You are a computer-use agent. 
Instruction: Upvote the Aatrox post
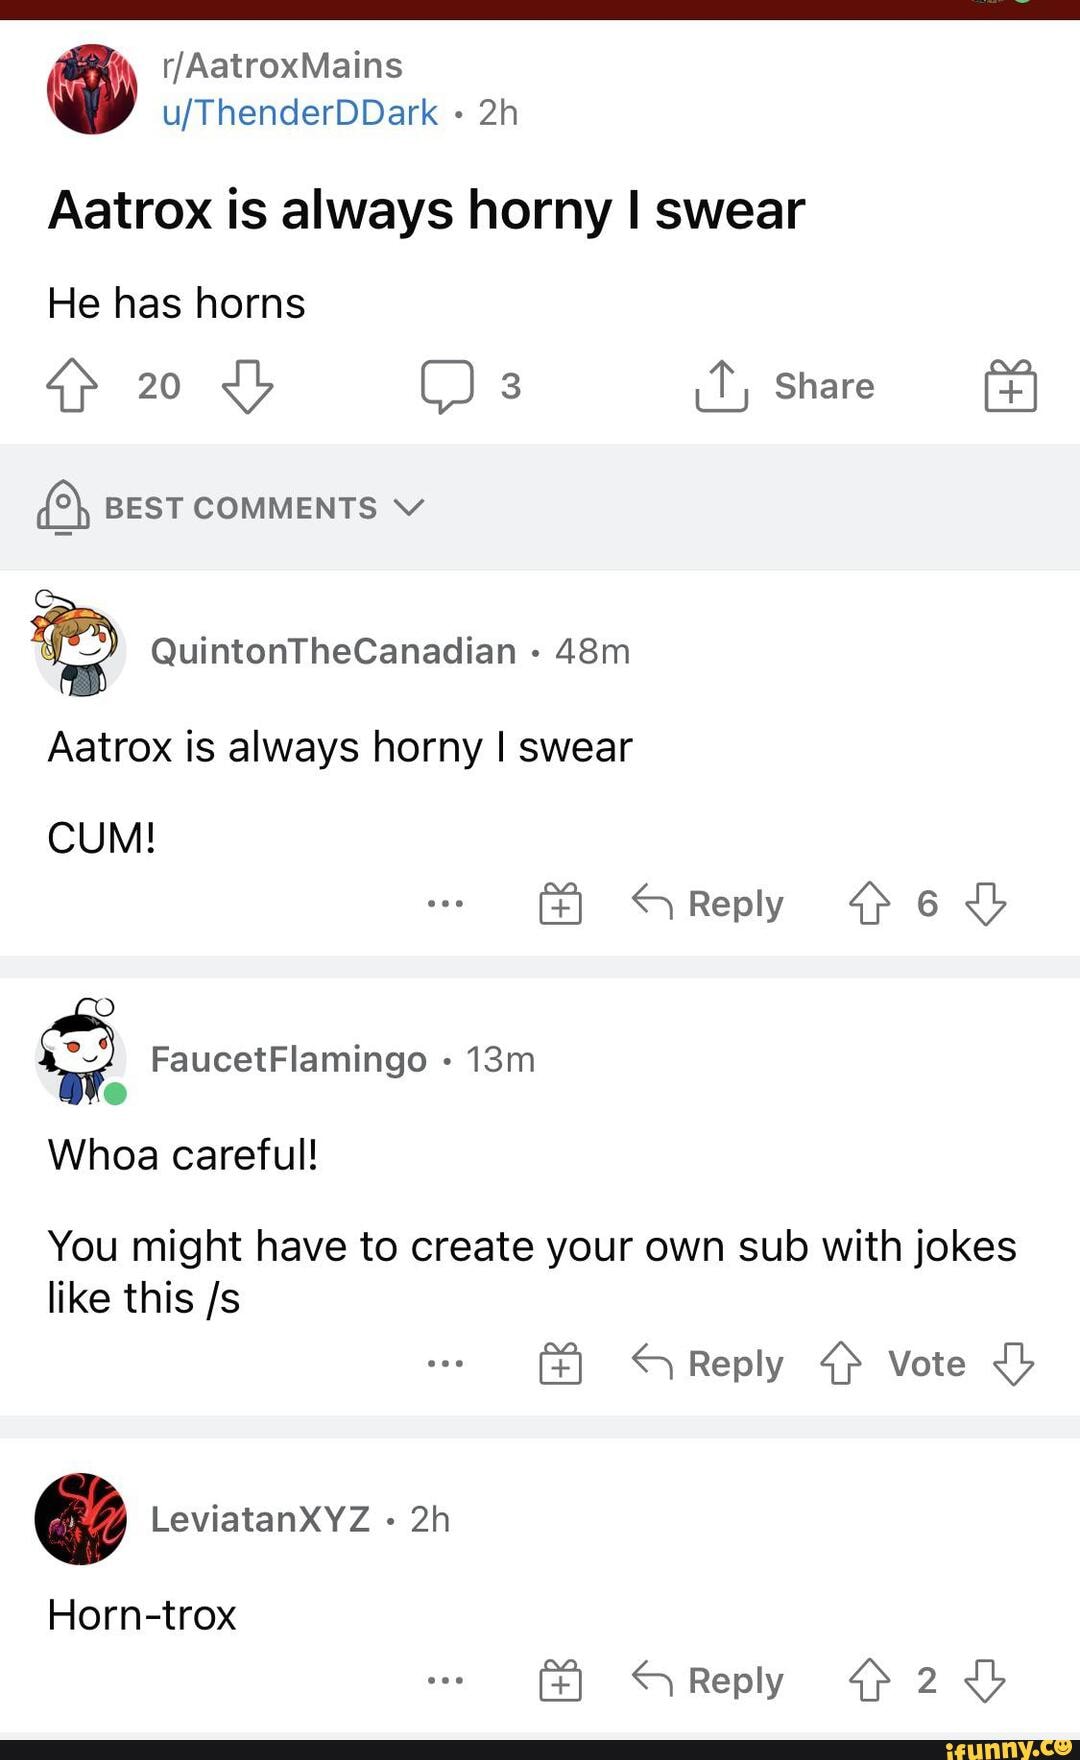[x=71, y=385]
